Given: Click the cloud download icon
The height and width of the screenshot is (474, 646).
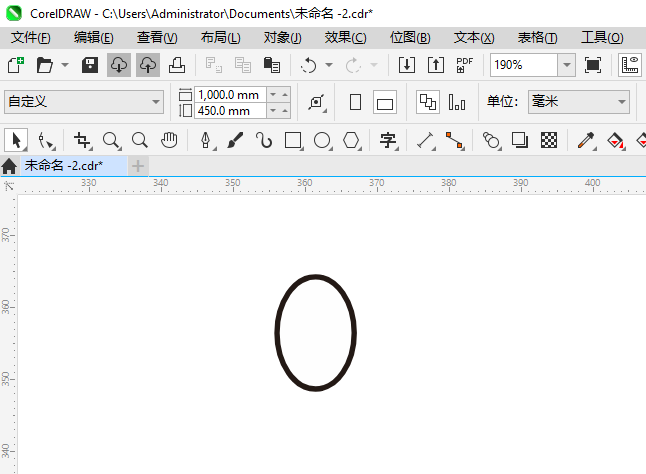Looking at the screenshot, I should pyautogui.click(x=119, y=65).
